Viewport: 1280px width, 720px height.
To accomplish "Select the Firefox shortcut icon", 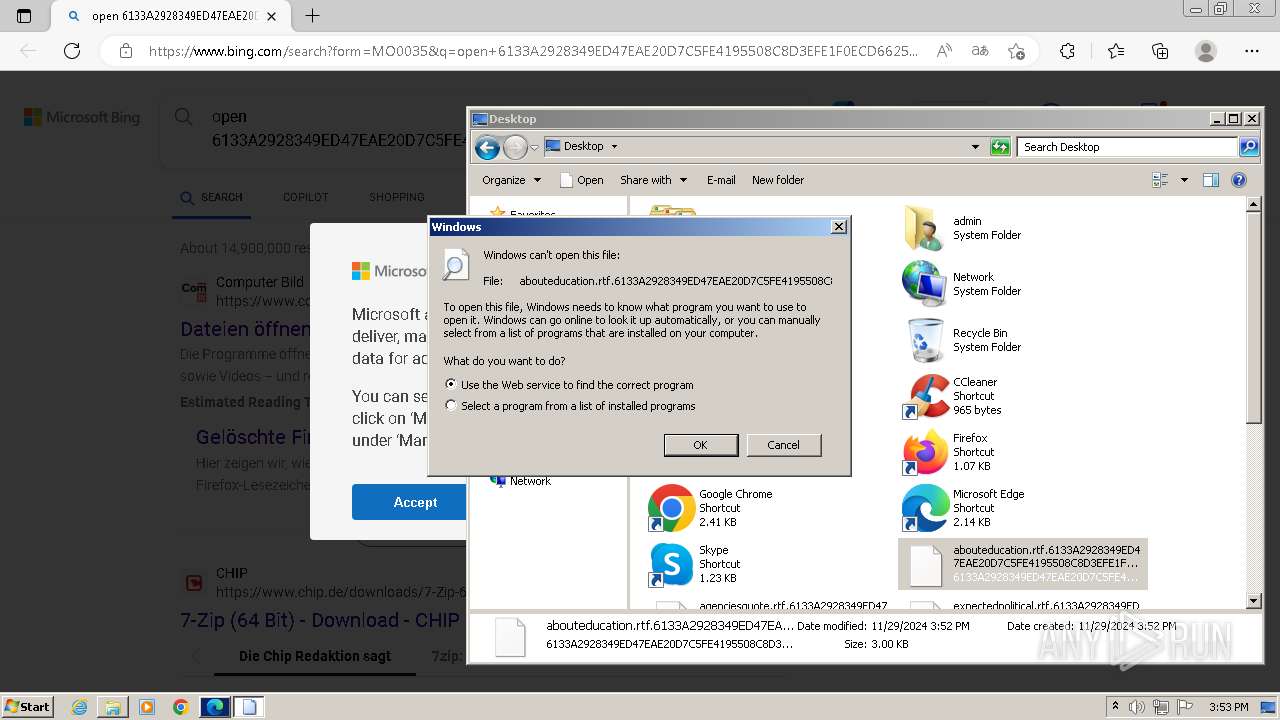I will click(x=924, y=452).
